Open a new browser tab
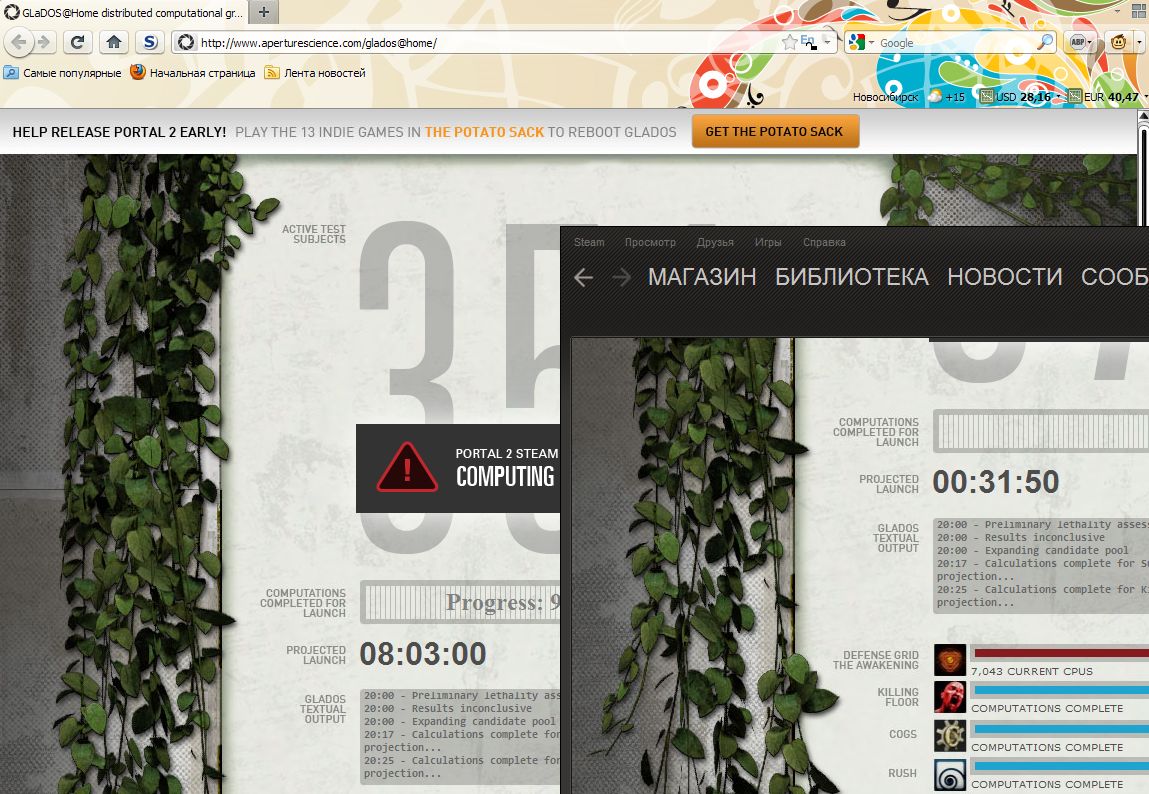 (264, 12)
